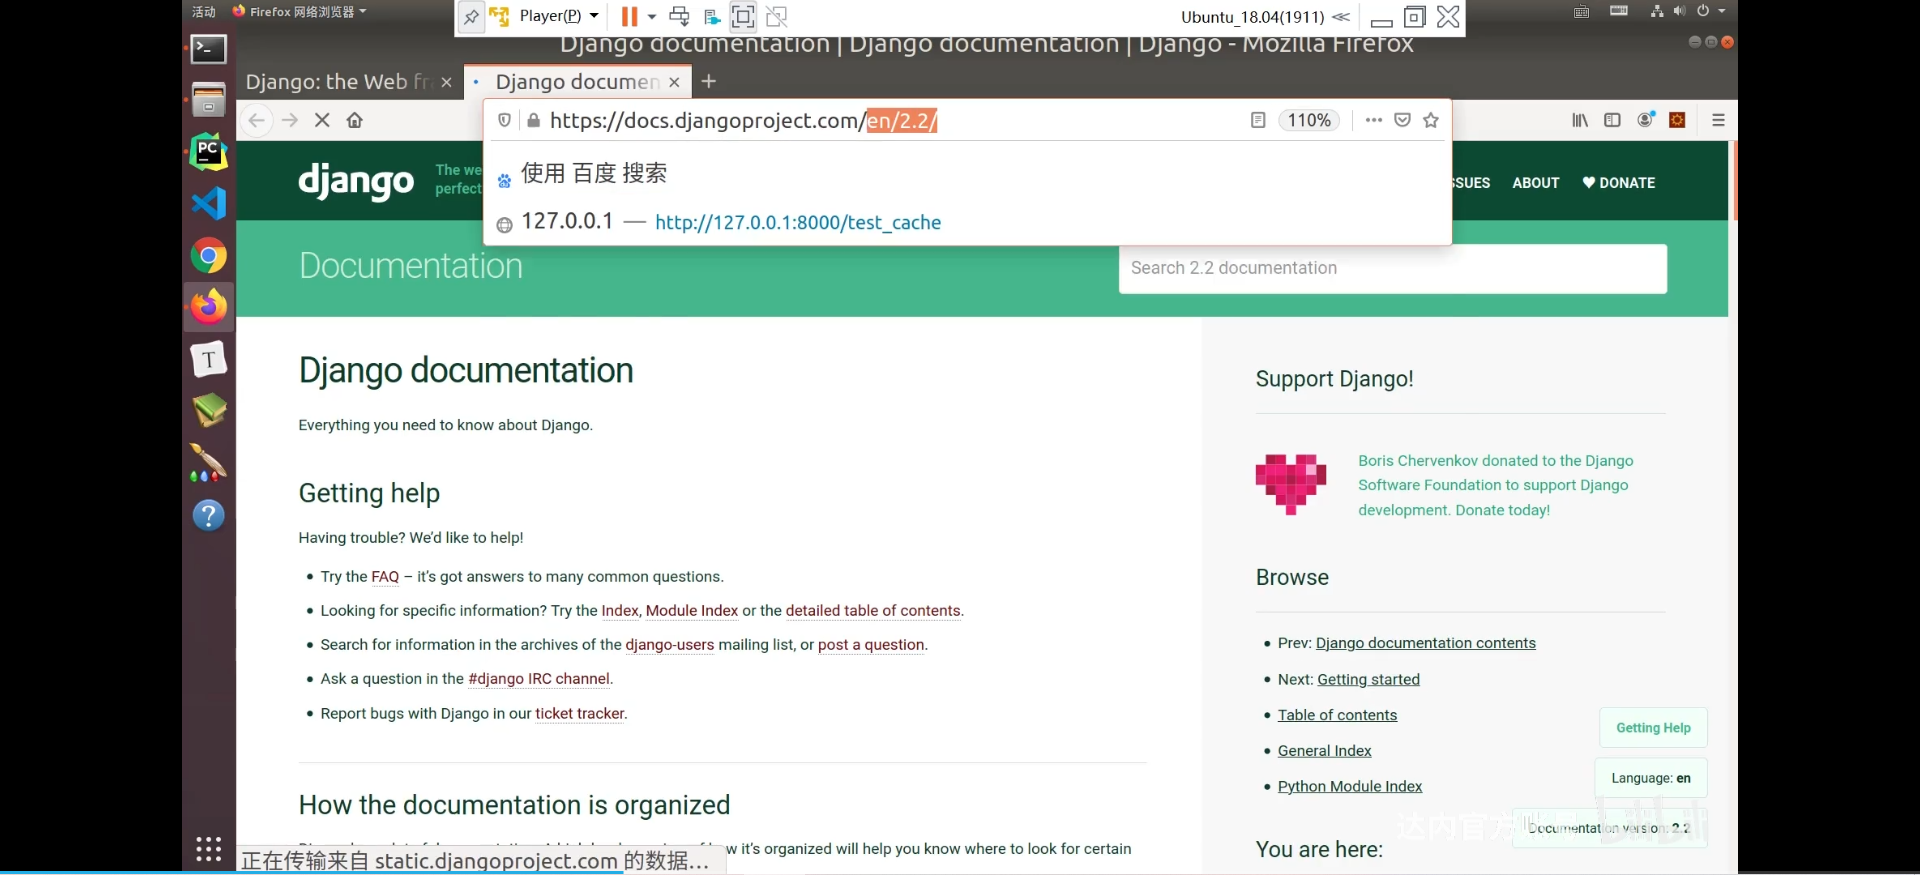Reset the 110% zoom level
This screenshot has width=1920, height=875.
[x=1309, y=120]
